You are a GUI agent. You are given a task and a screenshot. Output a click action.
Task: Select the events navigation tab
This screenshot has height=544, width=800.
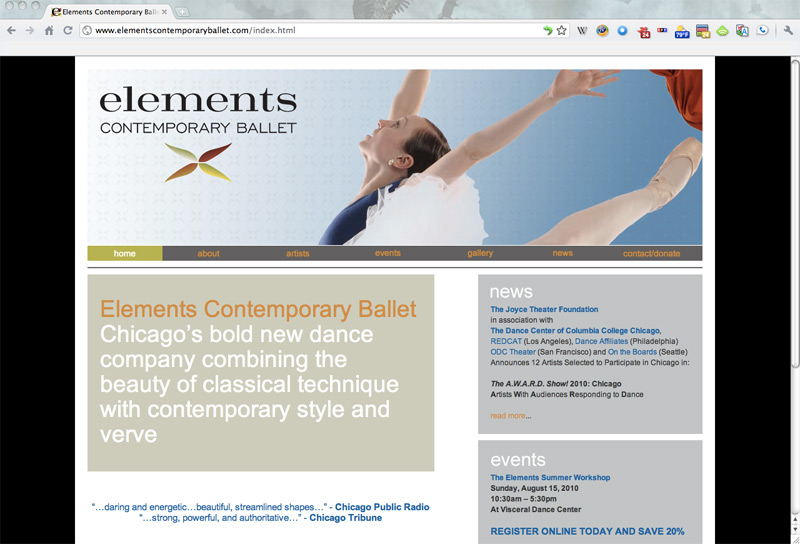tap(388, 254)
